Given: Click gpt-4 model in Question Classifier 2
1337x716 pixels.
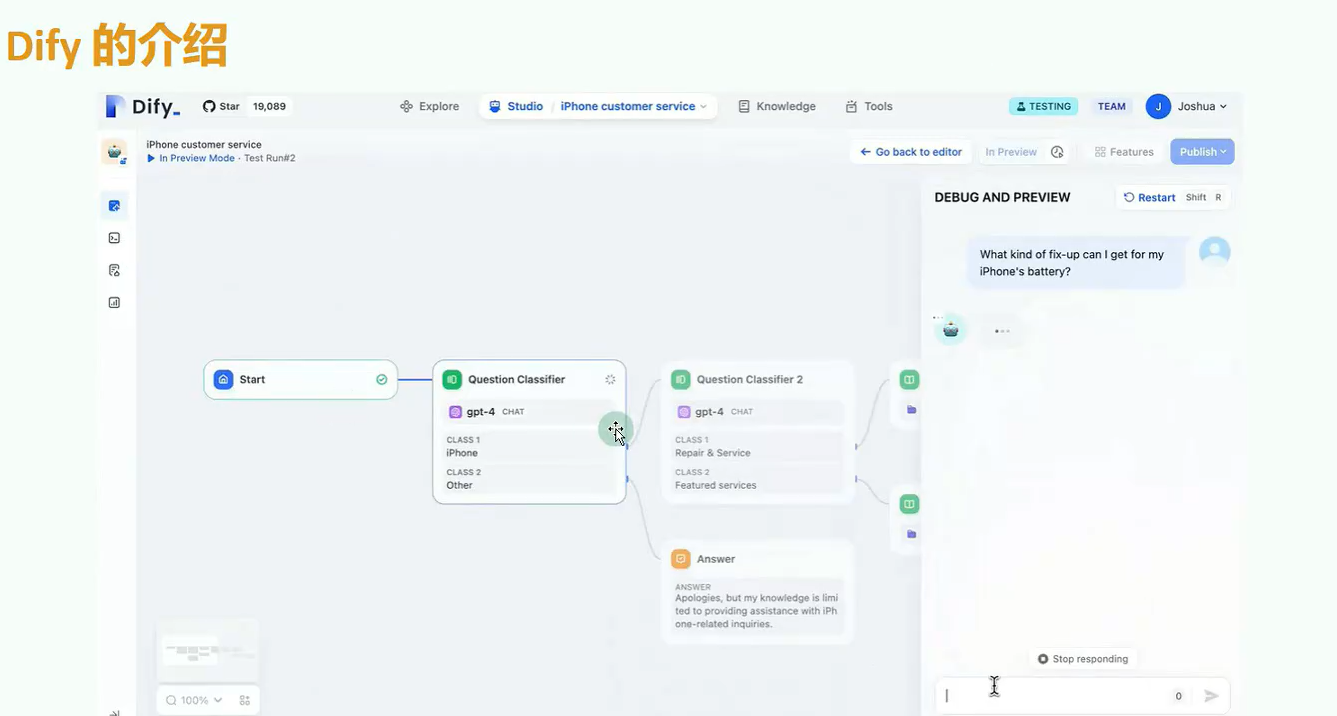Looking at the screenshot, I should pyautogui.click(x=758, y=411).
